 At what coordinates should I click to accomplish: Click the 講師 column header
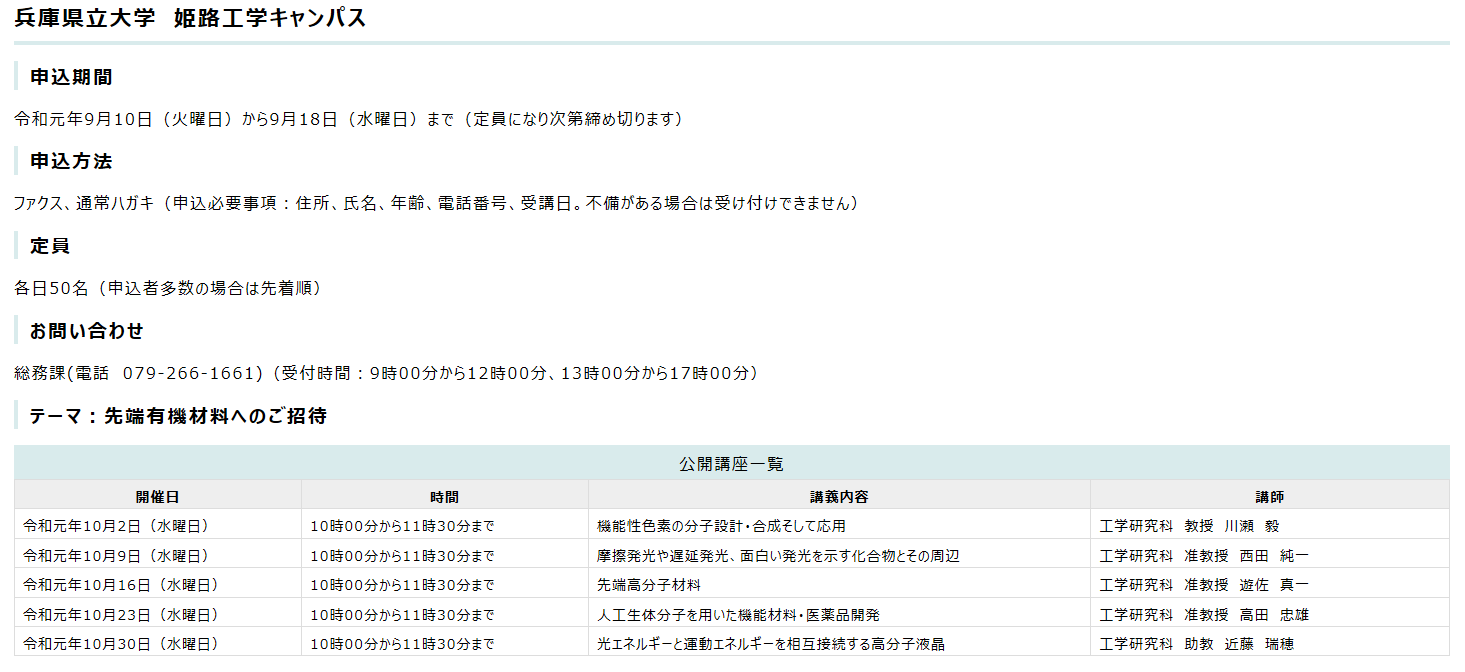coord(1270,496)
